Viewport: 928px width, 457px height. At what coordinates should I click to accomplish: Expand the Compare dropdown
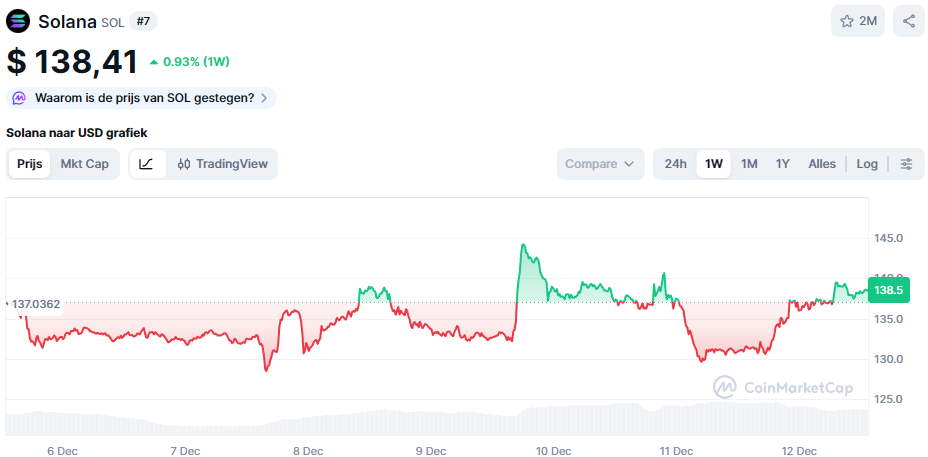[x=600, y=164]
